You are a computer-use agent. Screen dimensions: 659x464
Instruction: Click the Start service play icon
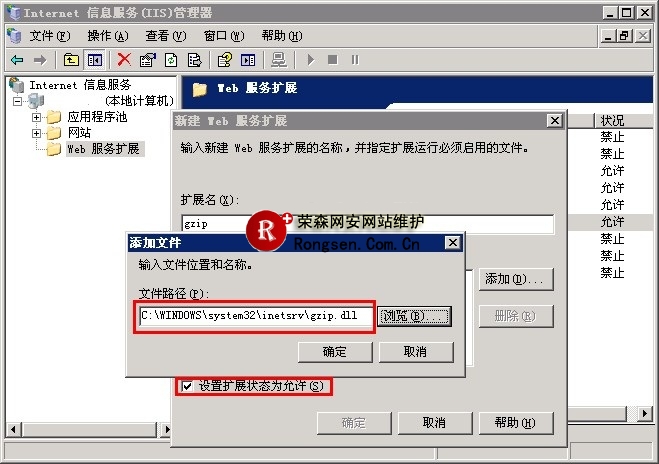click(311, 60)
